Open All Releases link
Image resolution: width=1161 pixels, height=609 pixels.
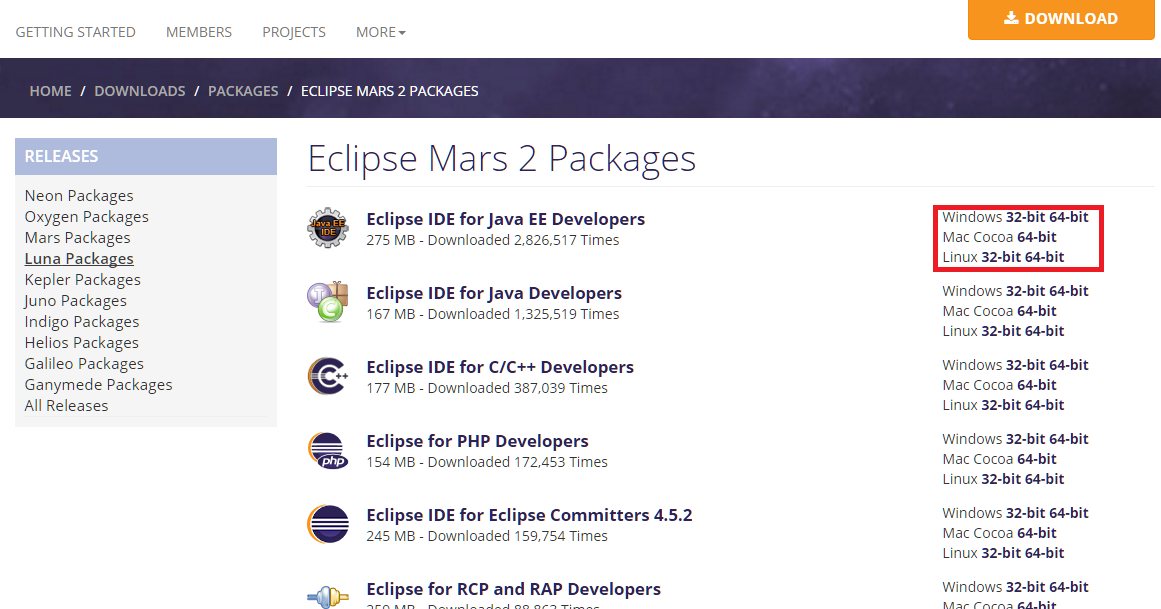point(67,405)
